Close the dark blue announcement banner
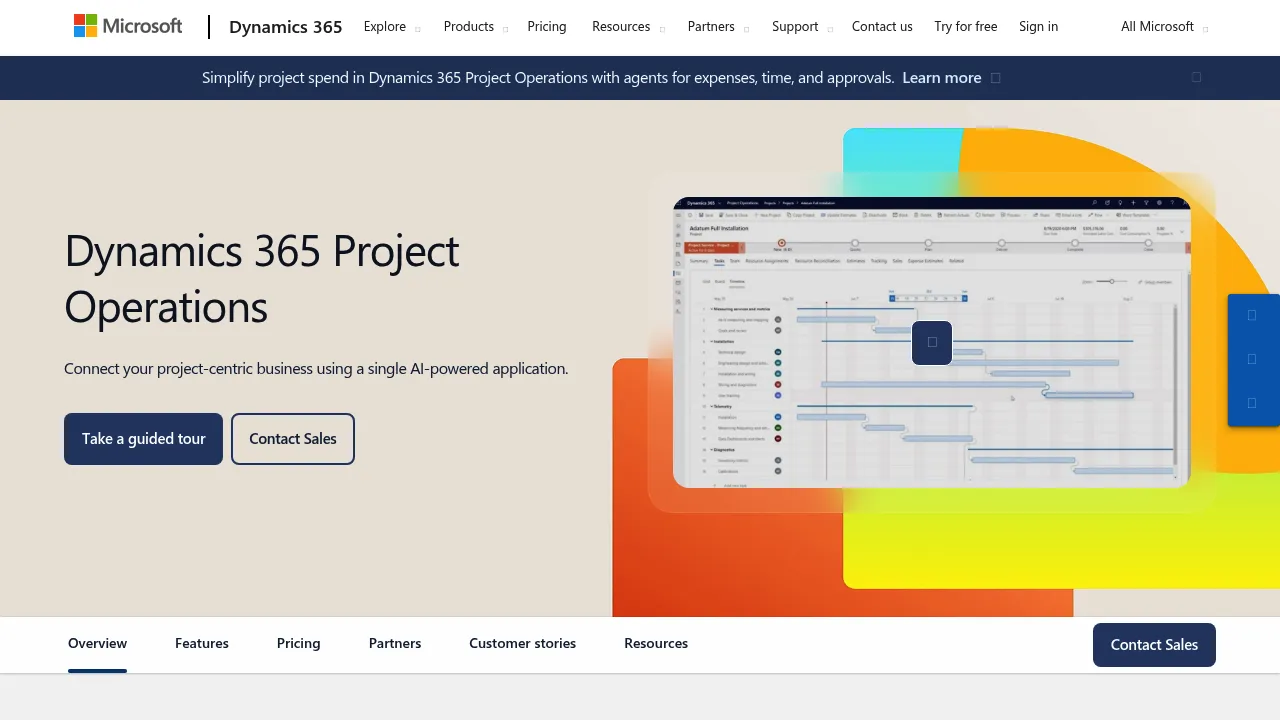The height and width of the screenshot is (720, 1280). point(1196,77)
